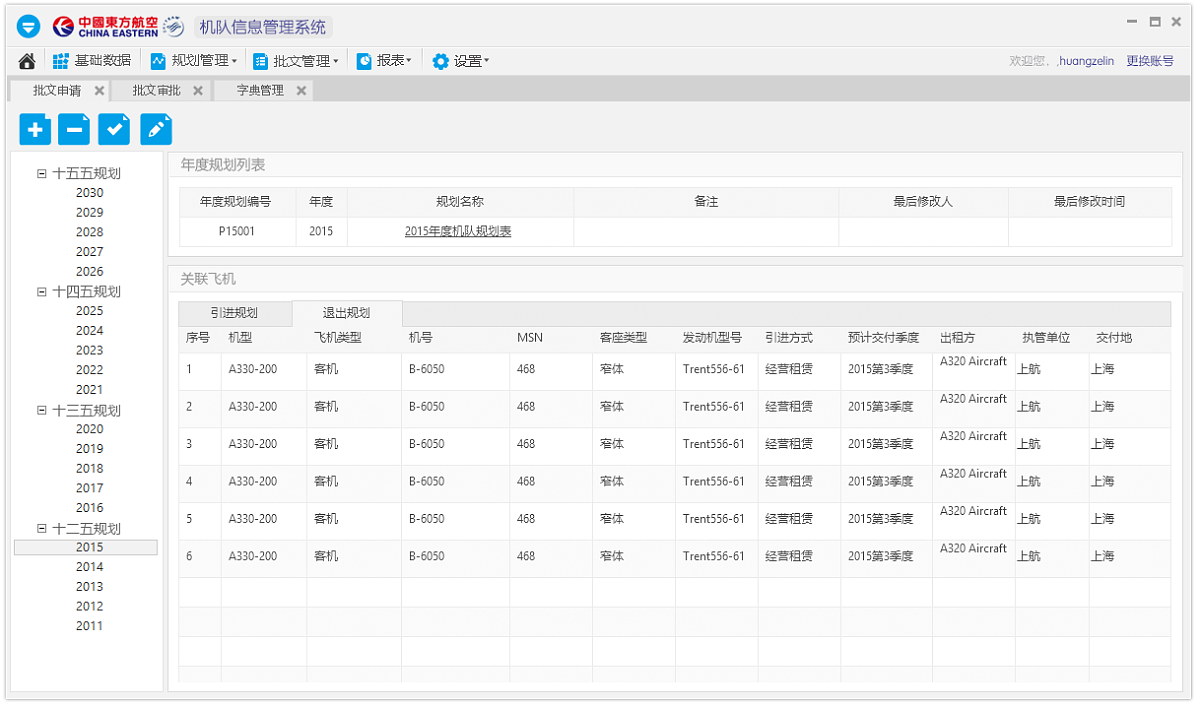This screenshot has width=1200, height=707.
Task: Open the 2015年度机队规划表 link
Action: (458, 231)
